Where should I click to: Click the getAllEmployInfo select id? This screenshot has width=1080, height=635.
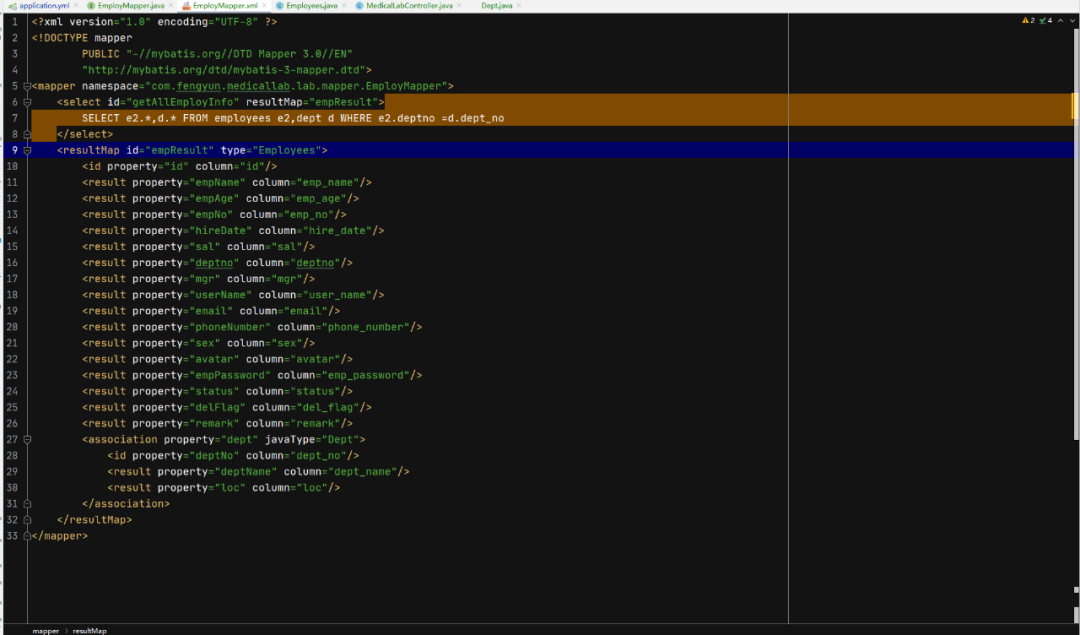[x=183, y=102]
